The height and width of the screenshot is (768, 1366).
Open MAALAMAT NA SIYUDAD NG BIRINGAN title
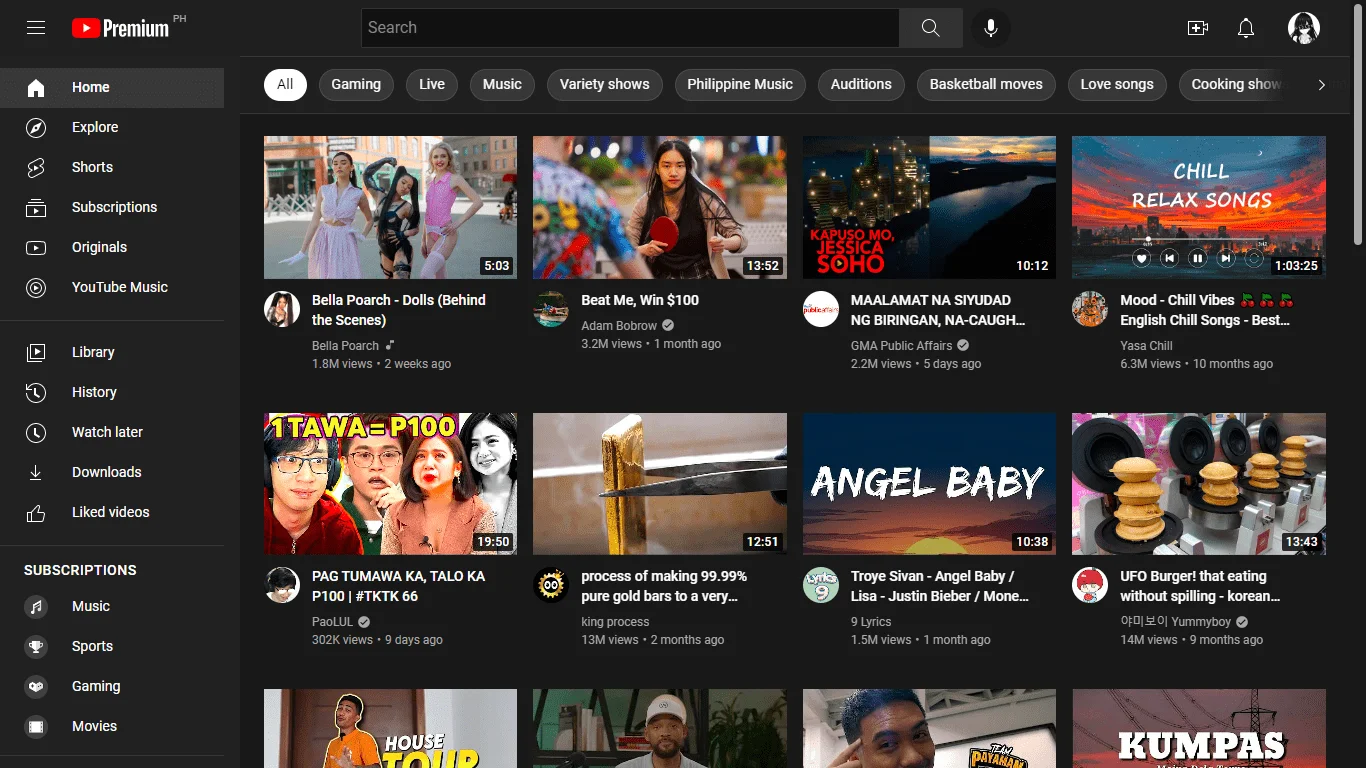[938, 310]
